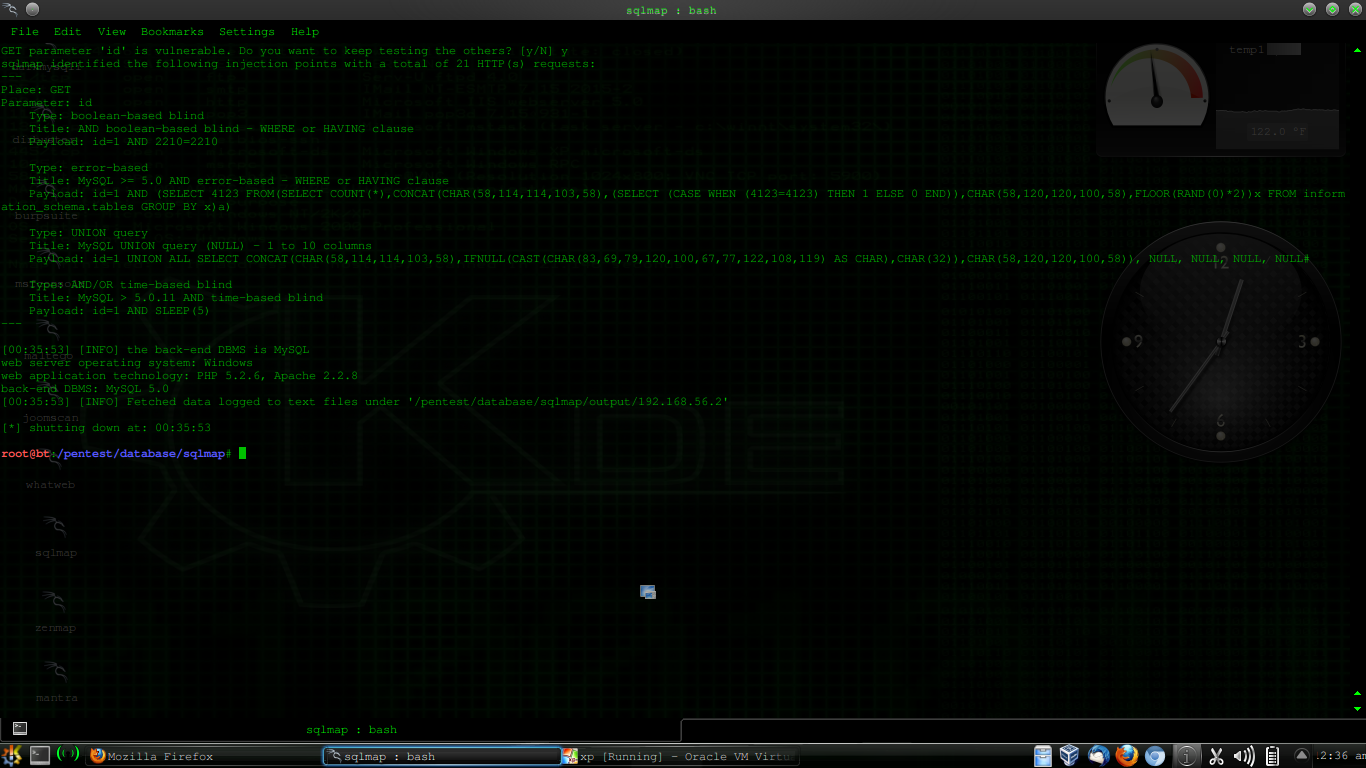
Task: Open the Help menu
Action: tap(304, 32)
